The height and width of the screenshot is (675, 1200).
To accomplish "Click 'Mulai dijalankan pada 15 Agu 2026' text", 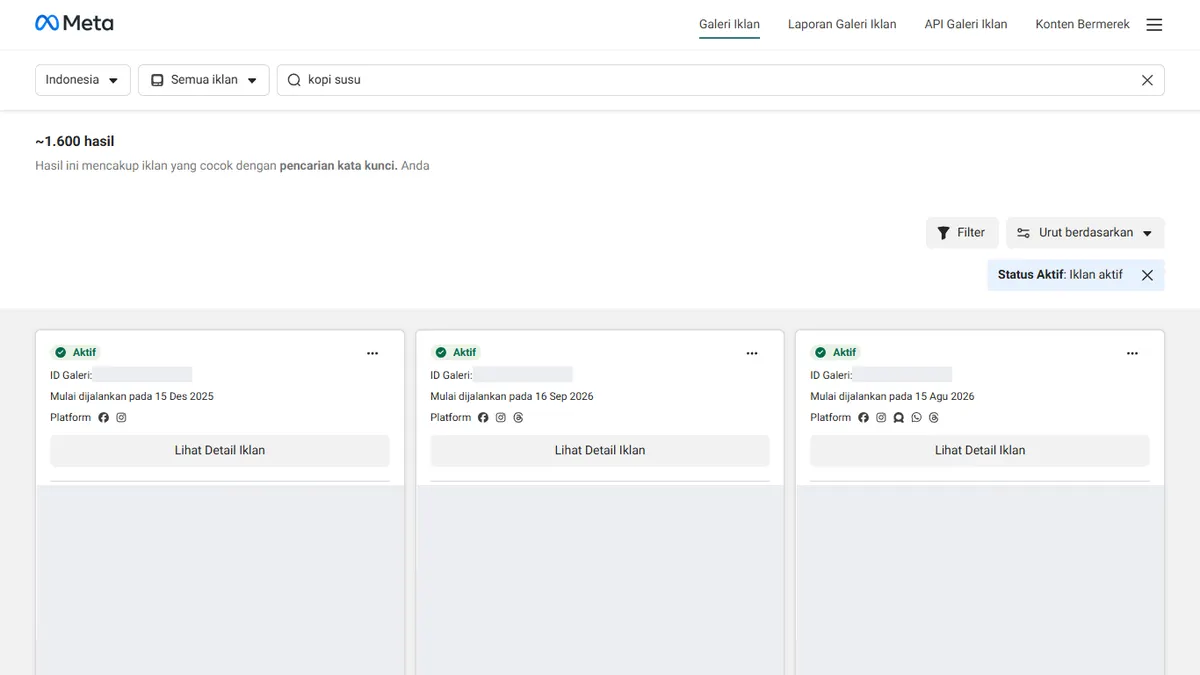I will point(892,396).
